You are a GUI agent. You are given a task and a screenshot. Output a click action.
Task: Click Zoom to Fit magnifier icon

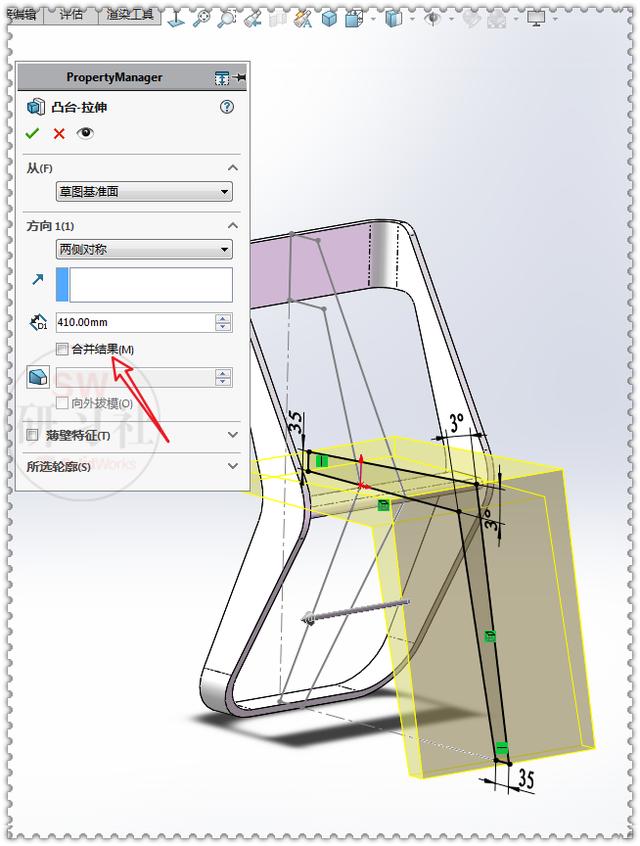201,18
